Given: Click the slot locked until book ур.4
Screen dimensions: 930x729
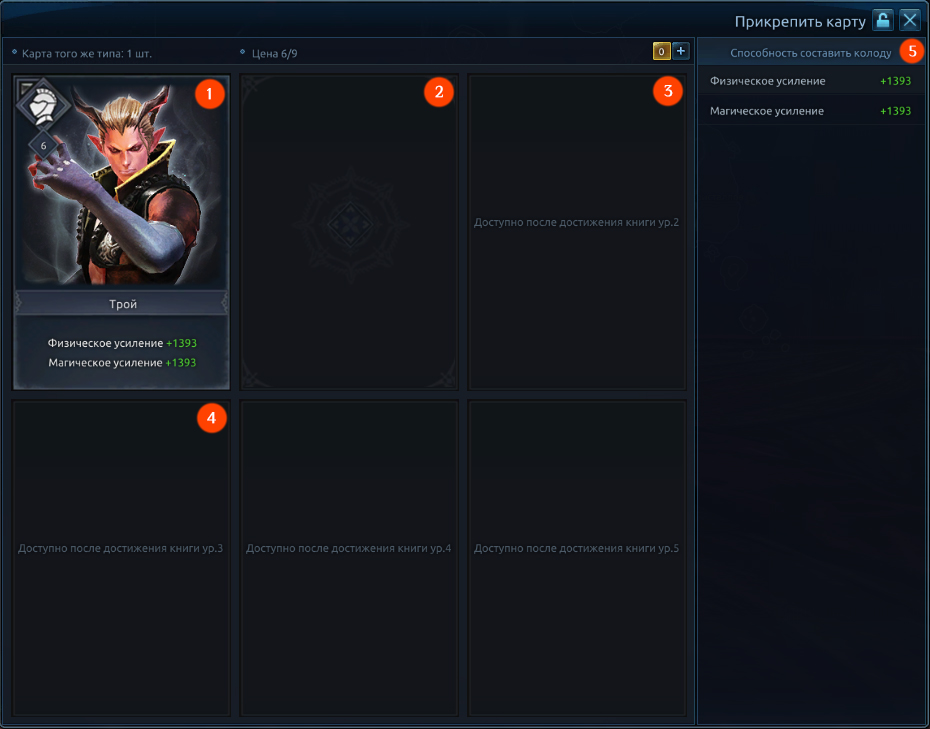Looking at the screenshot, I should pyautogui.click(x=349, y=558).
